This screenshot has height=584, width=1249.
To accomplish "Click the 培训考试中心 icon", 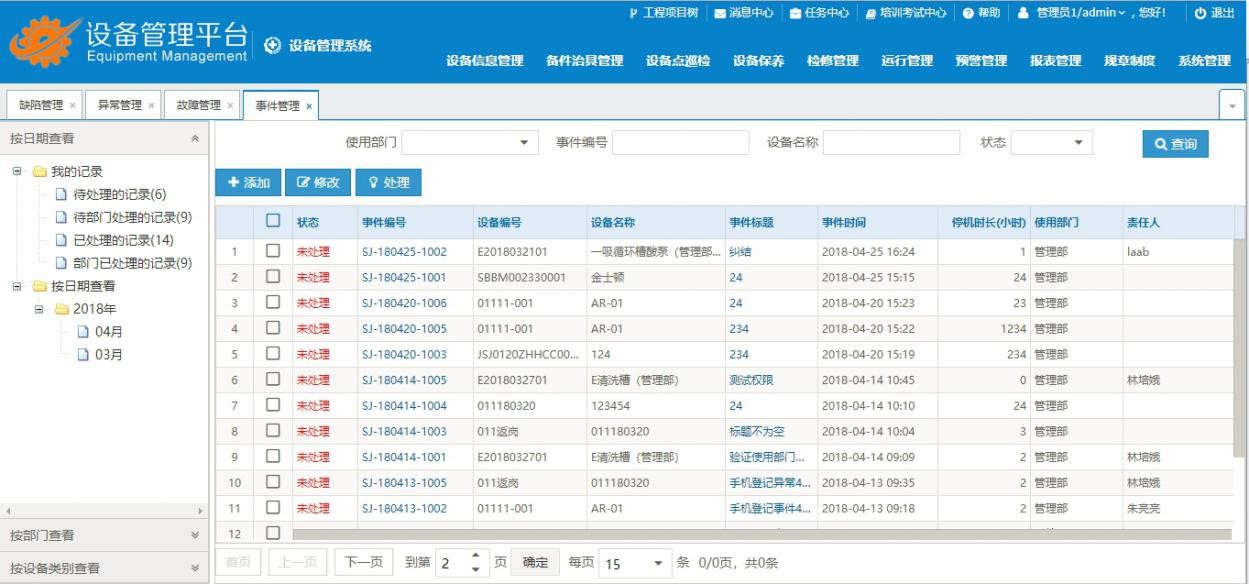I will 871,12.
